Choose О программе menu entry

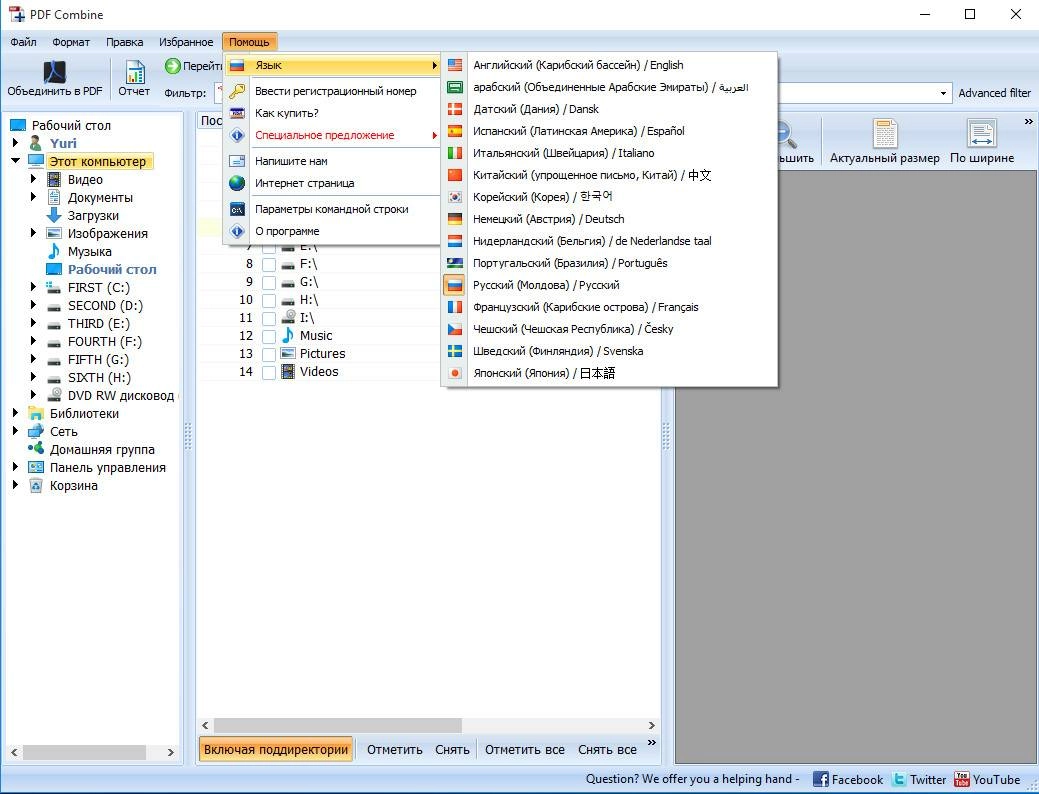click(333, 231)
